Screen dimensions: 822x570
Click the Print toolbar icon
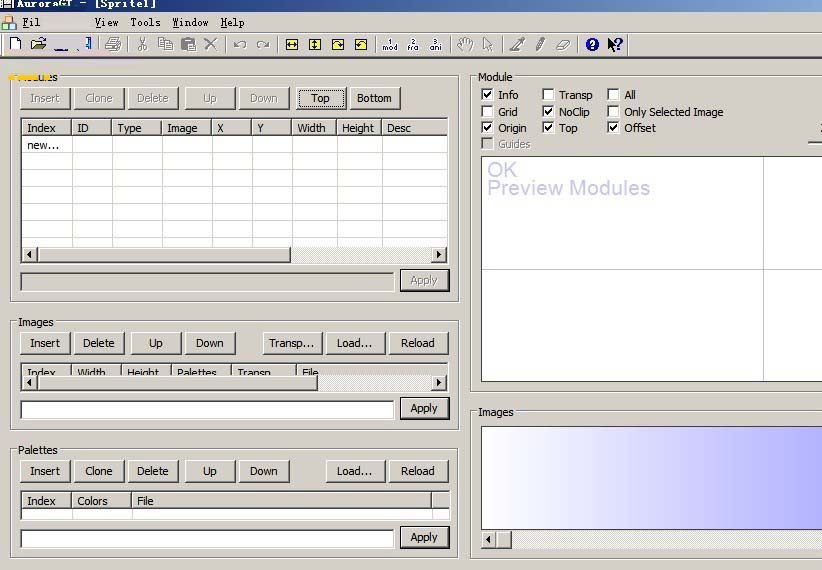coord(113,44)
